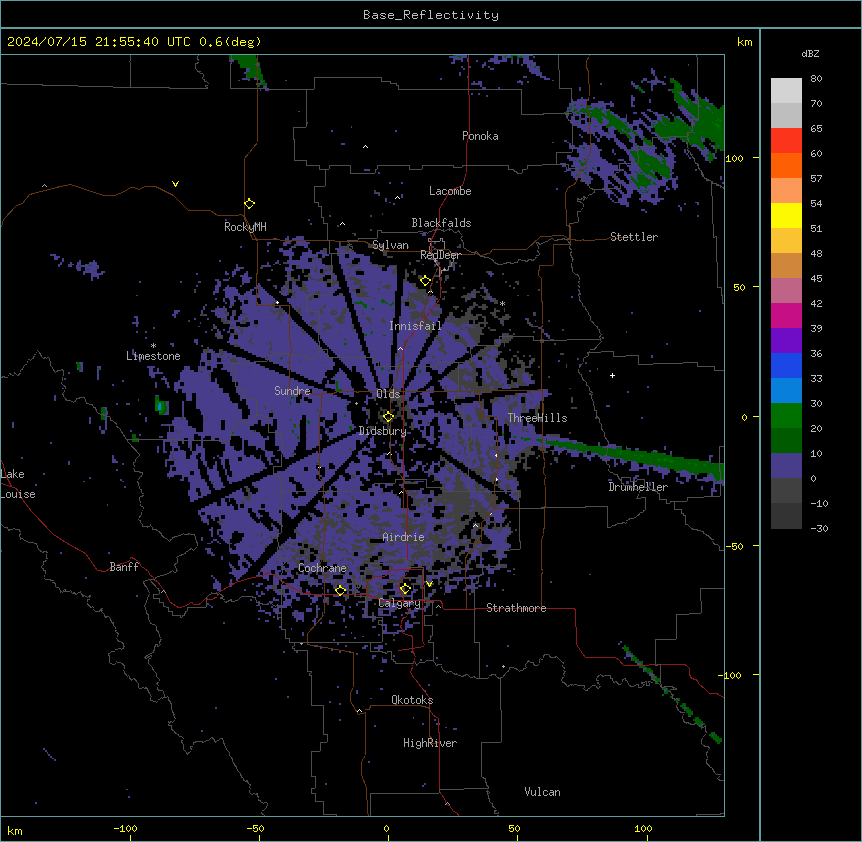Image resolution: width=862 pixels, height=842 pixels.
Task: Click the RockyMH label
Action: [245, 226]
